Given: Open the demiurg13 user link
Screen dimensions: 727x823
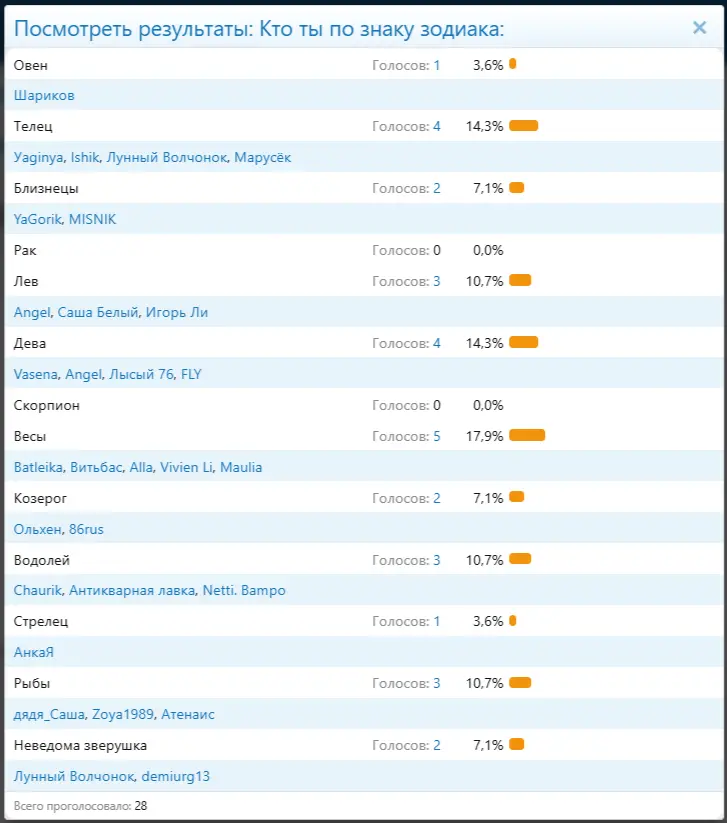Looking at the screenshot, I should [x=175, y=776].
